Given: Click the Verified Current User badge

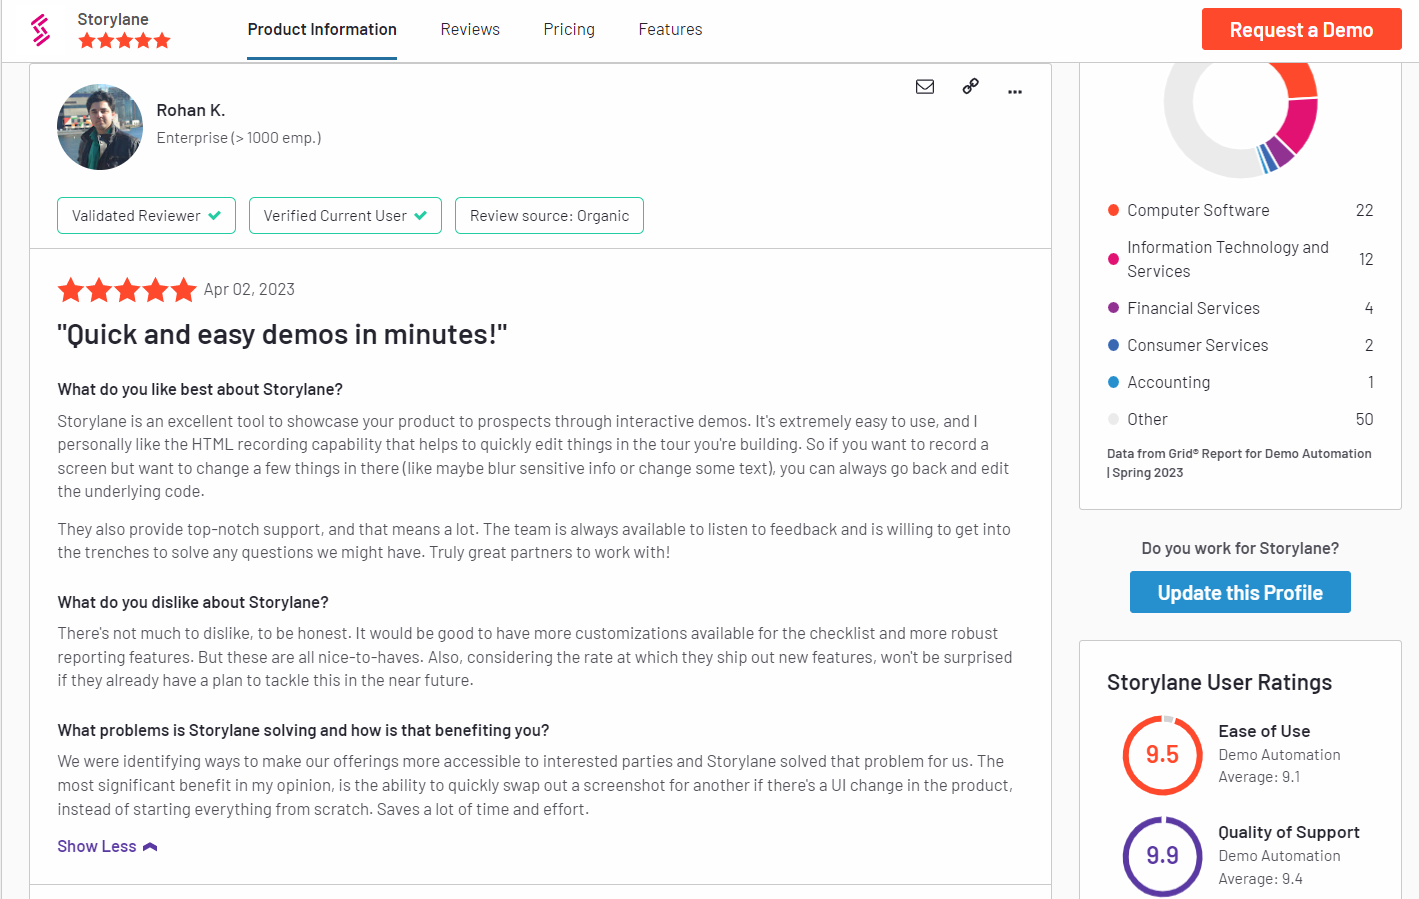Looking at the screenshot, I should pyautogui.click(x=345, y=216).
